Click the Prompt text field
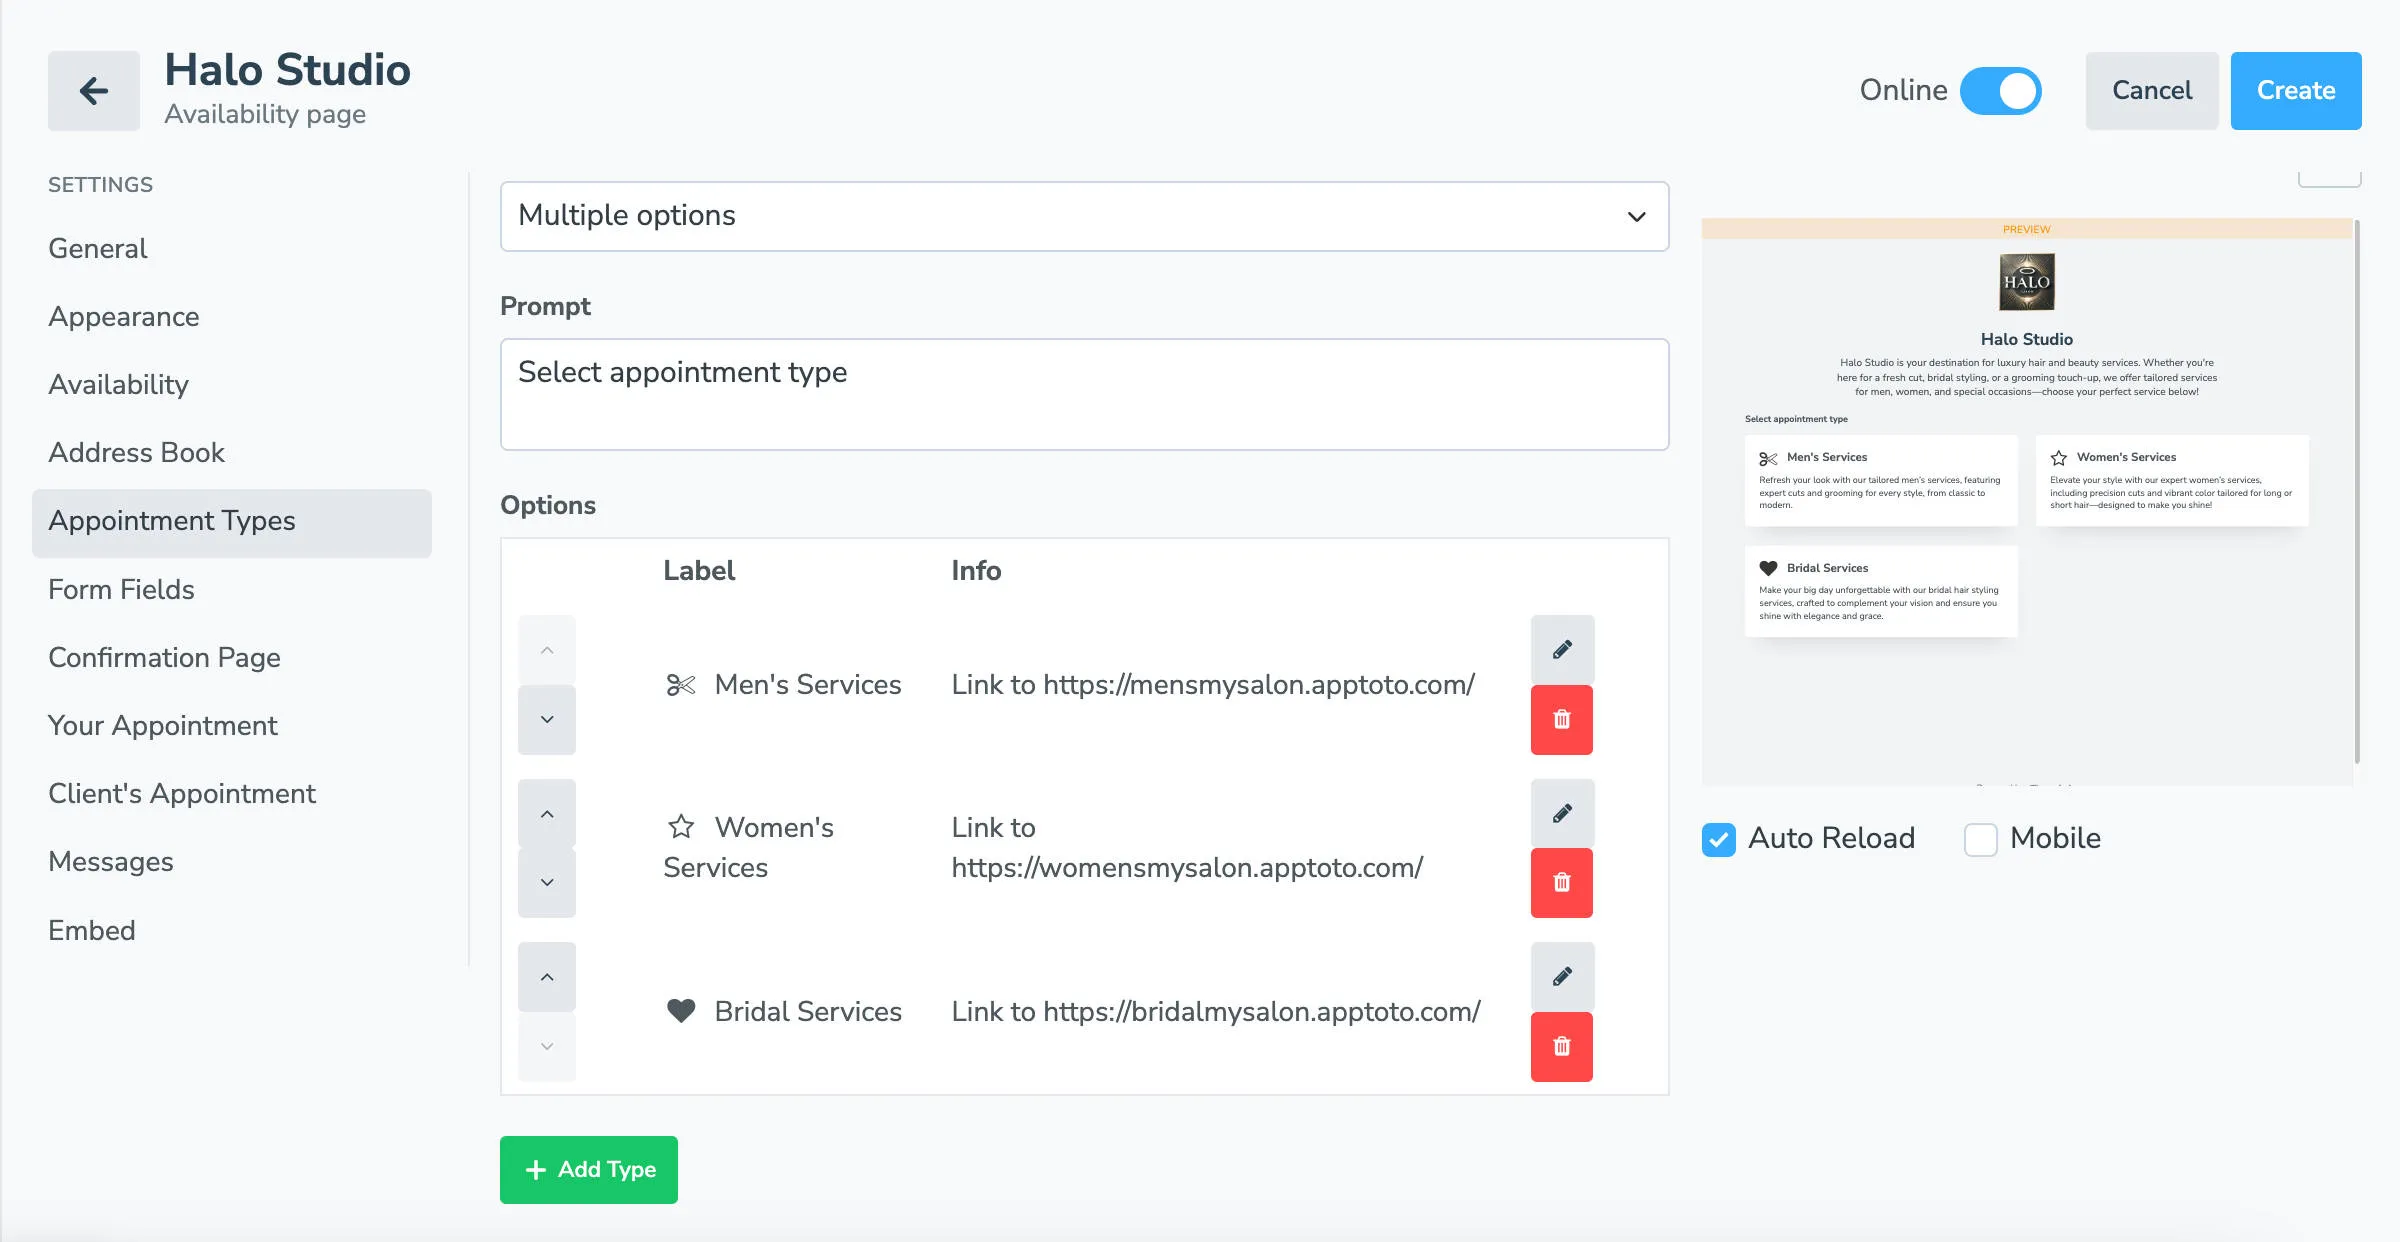Image resolution: width=2400 pixels, height=1242 pixels. (x=1083, y=394)
